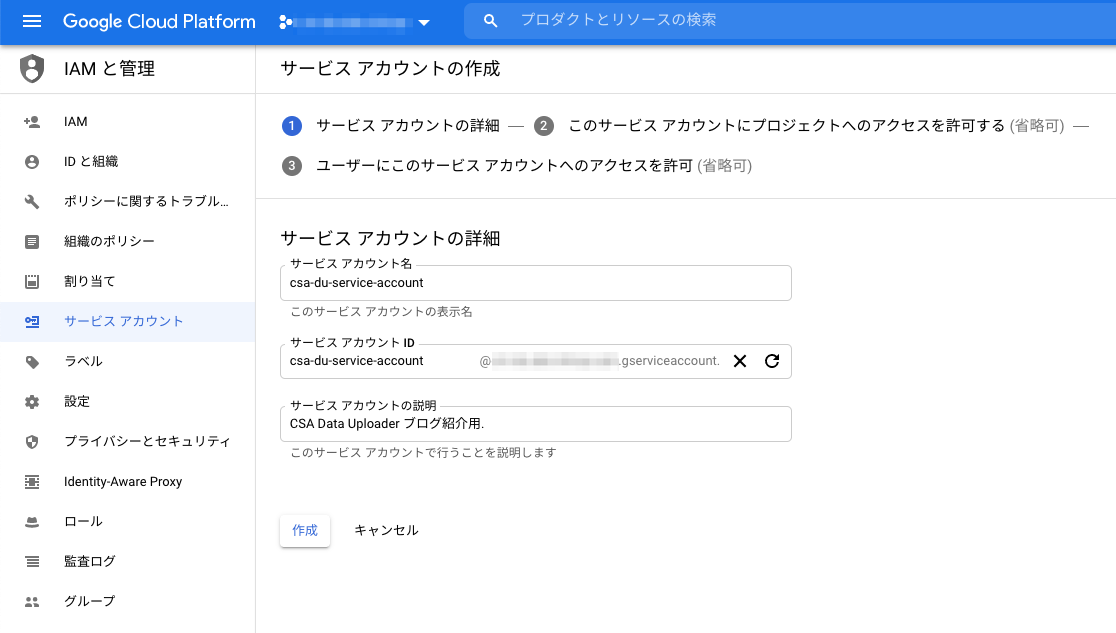Image resolution: width=1116 pixels, height=633 pixels.
Task: Click the privacy shield icon
Action: 32,441
